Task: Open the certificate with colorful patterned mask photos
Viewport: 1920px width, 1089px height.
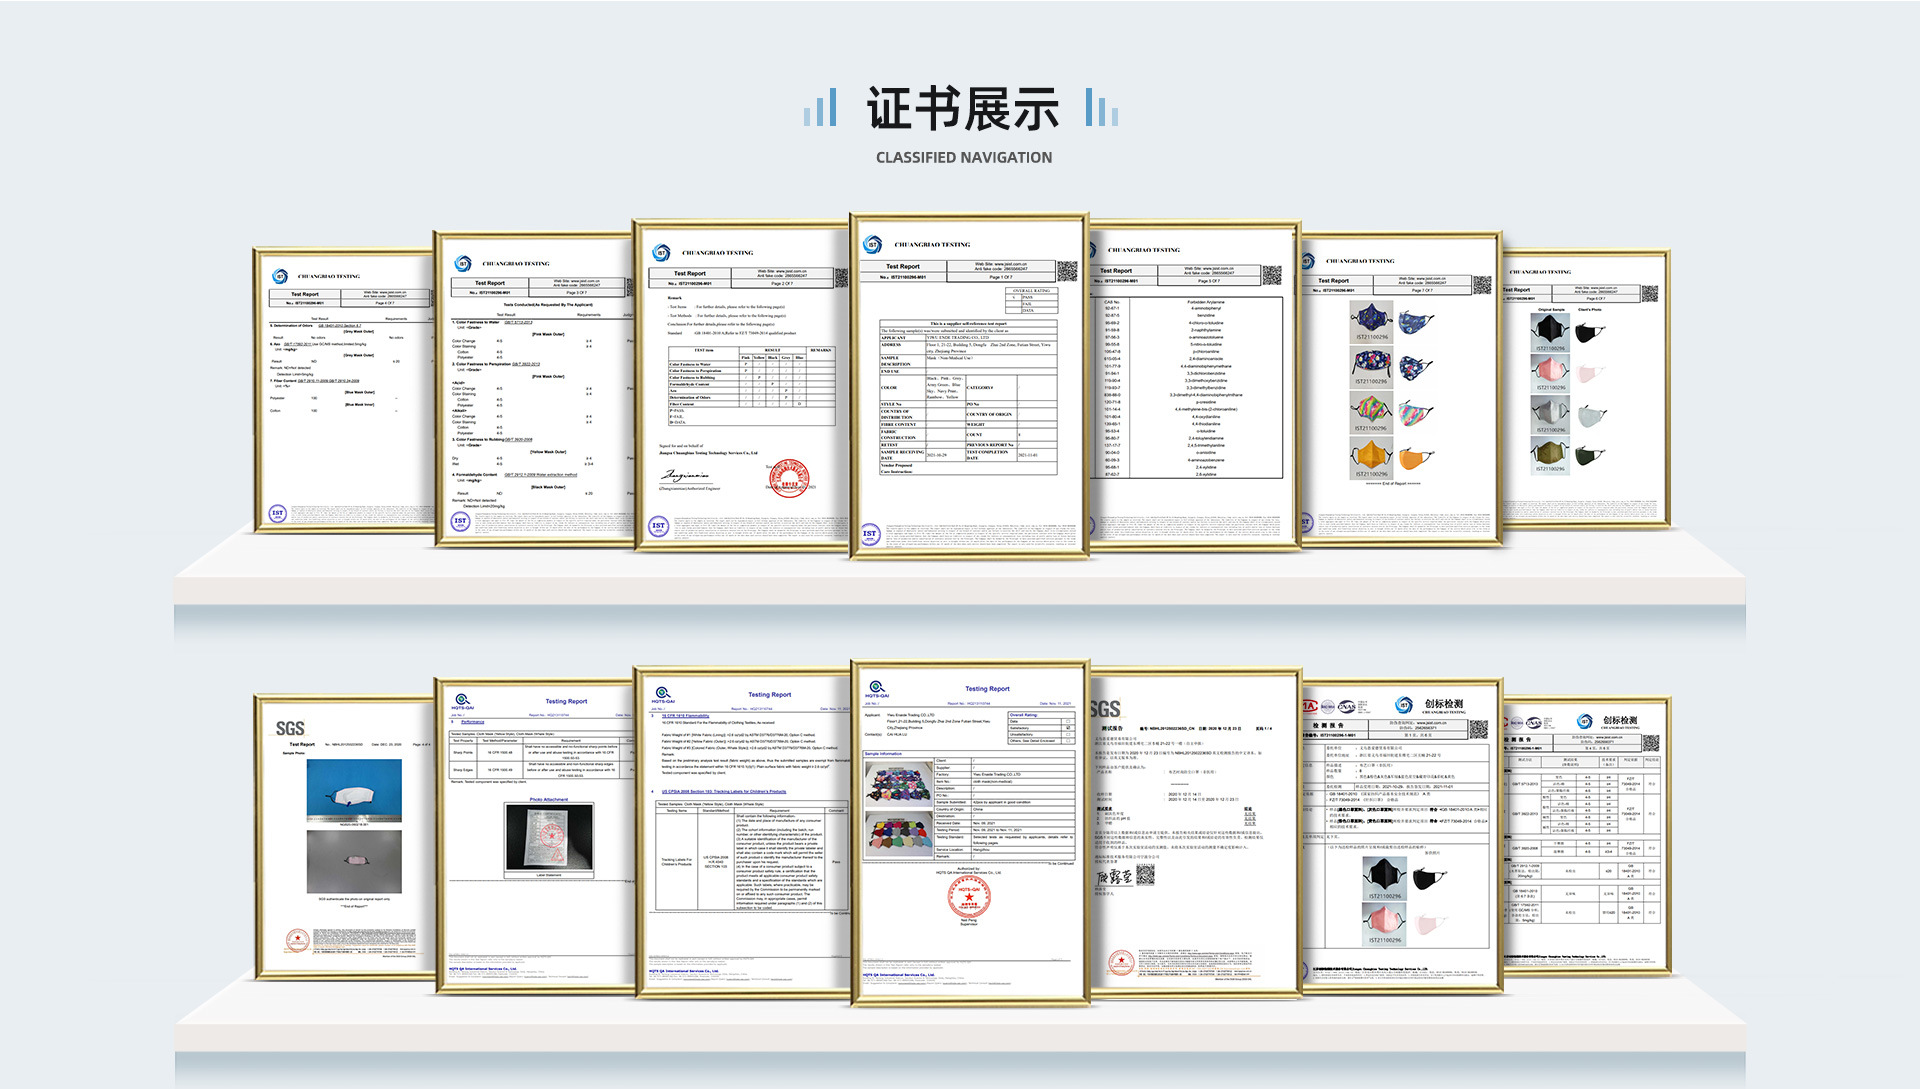Action: coord(1400,390)
